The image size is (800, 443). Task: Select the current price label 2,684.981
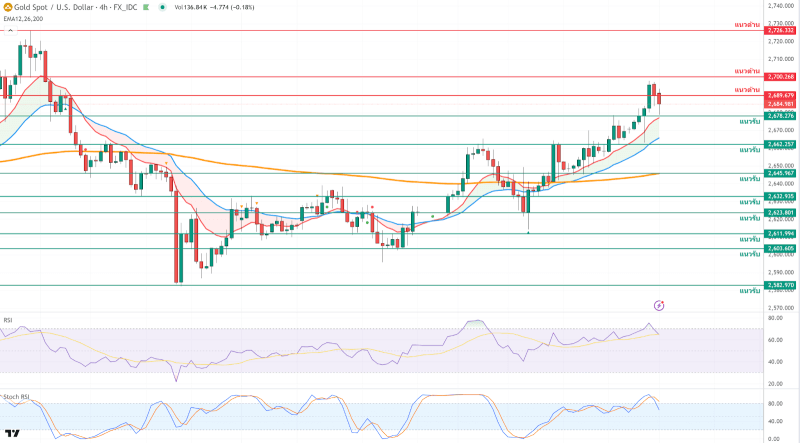(x=780, y=103)
